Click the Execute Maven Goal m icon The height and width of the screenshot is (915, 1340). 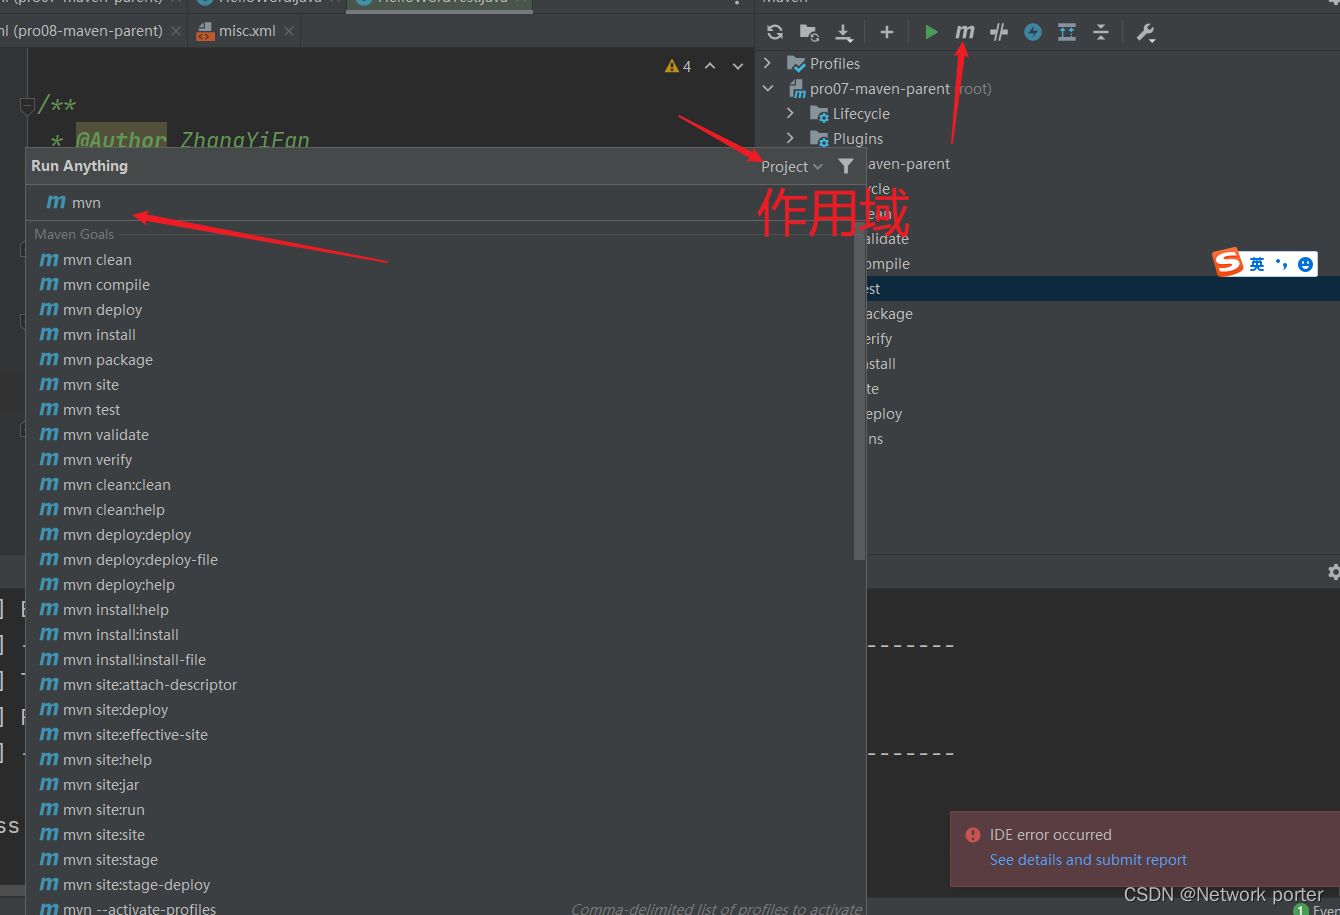964,32
